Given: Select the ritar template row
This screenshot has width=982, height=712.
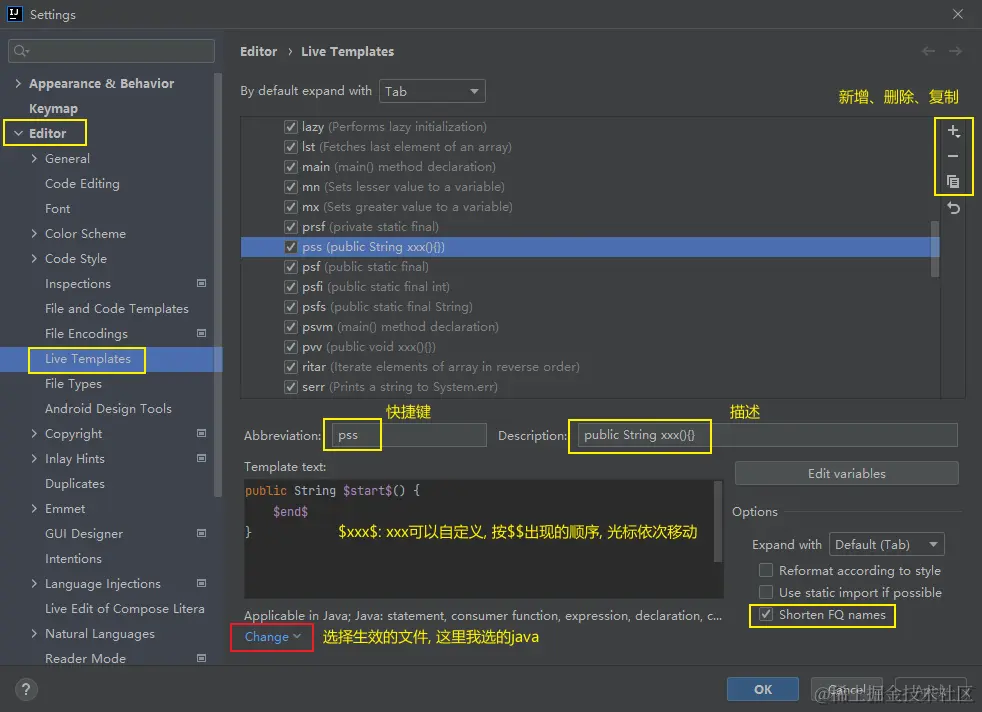Looking at the screenshot, I should point(590,367).
